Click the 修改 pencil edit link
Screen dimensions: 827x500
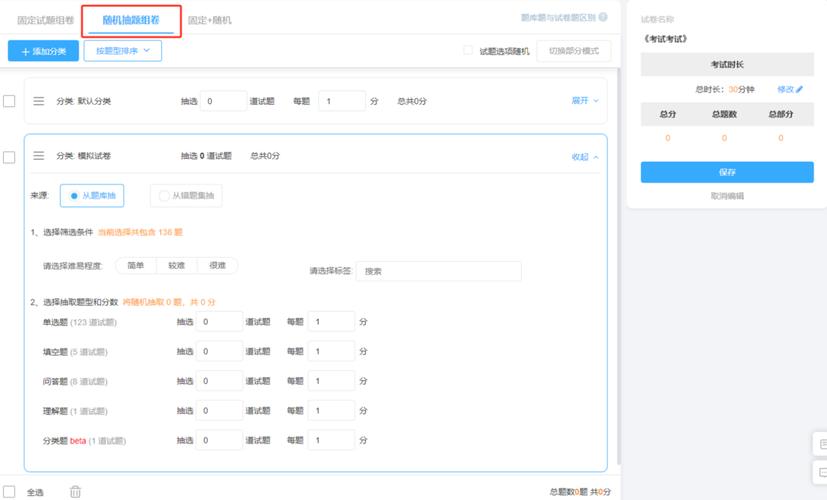coord(790,89)
